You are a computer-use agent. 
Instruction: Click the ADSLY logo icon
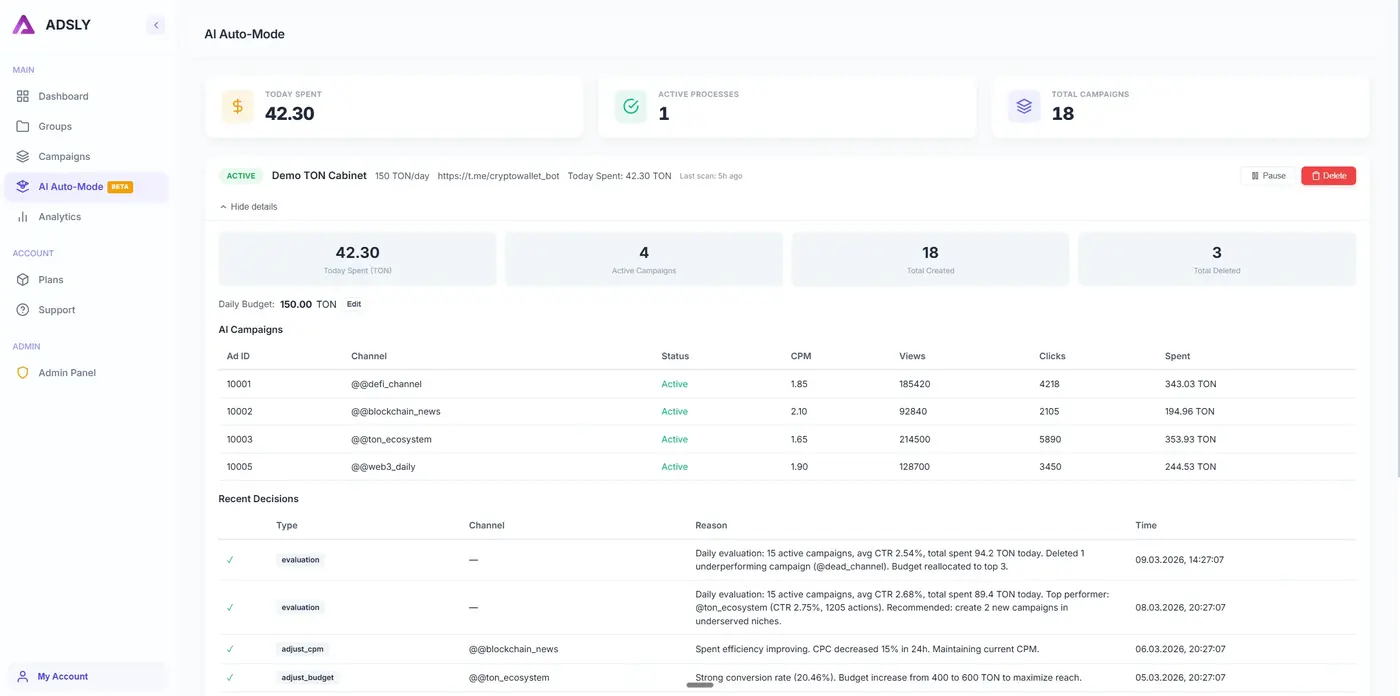point(22,24)
